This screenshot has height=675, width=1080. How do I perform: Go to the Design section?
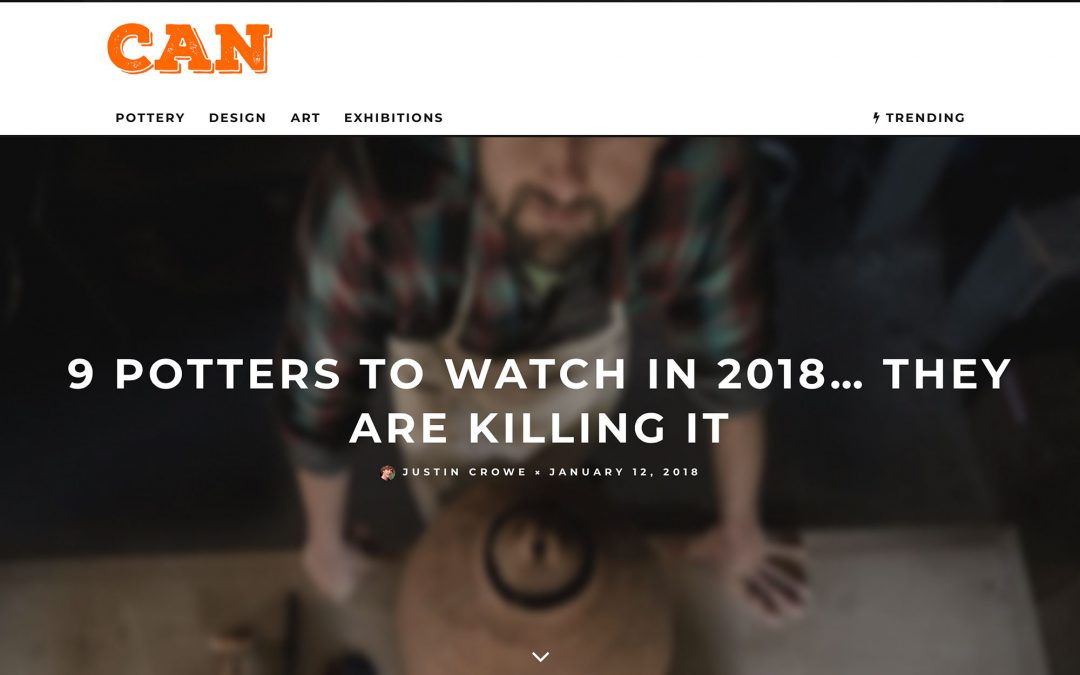pyautogui.click(x=238, y=118)
